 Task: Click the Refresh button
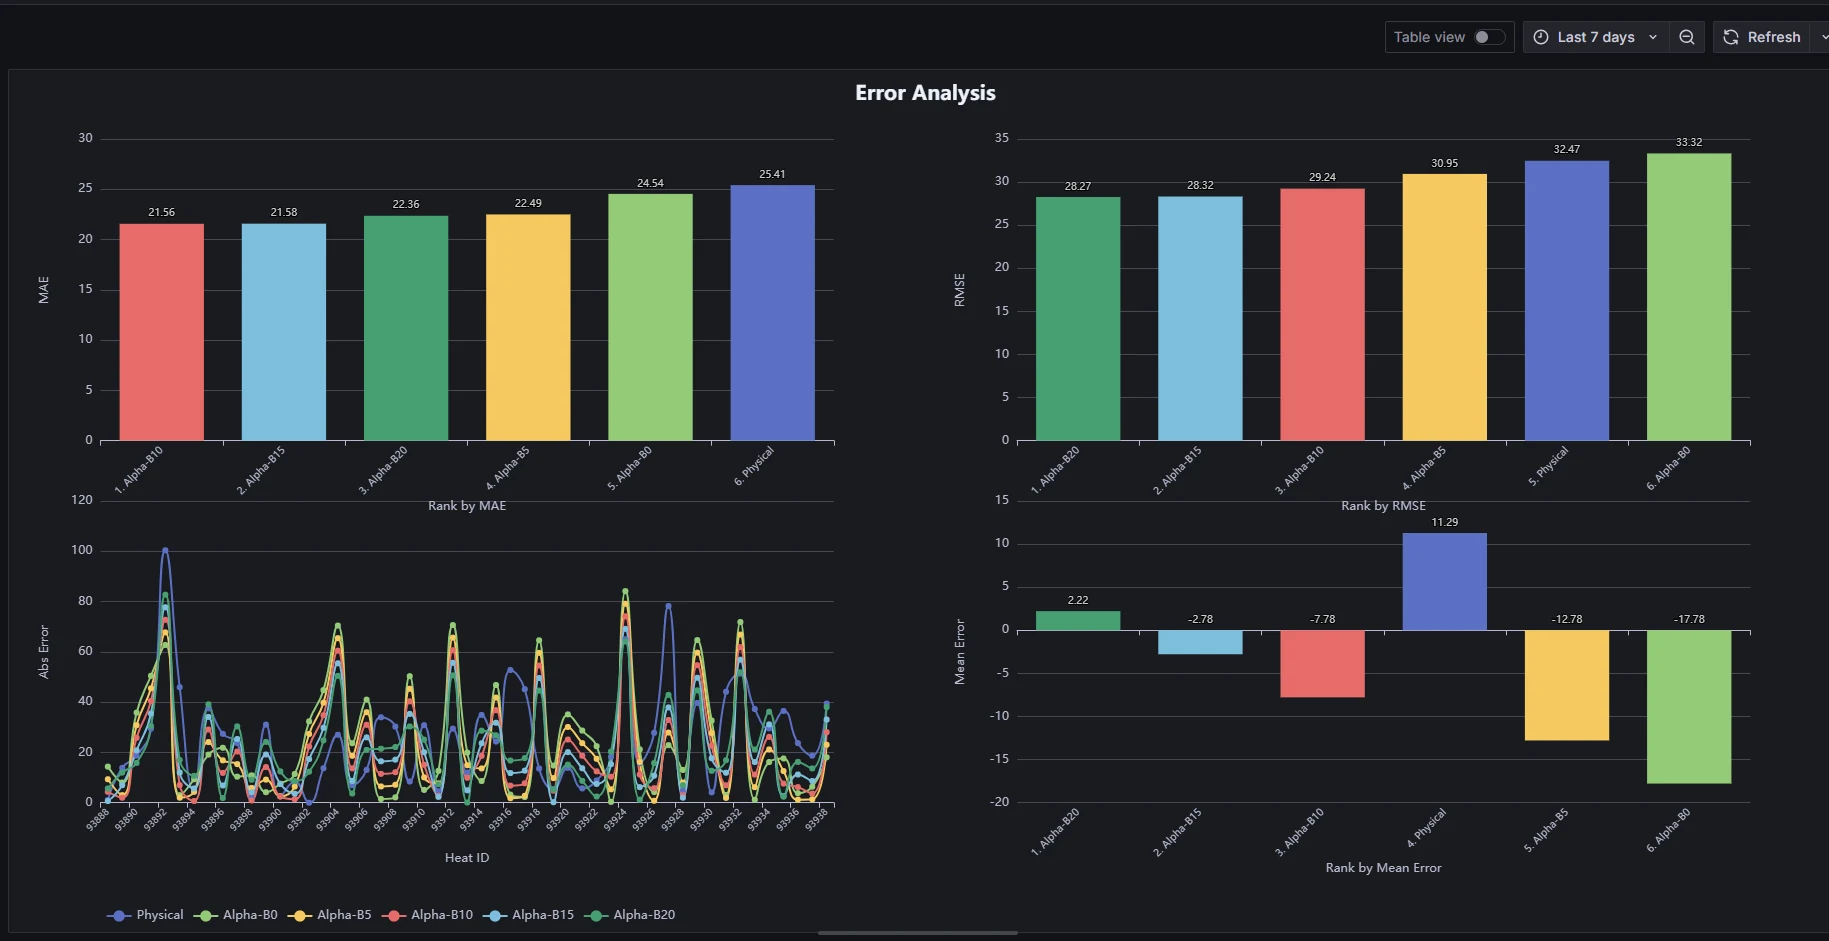(x=1763, y=37)
